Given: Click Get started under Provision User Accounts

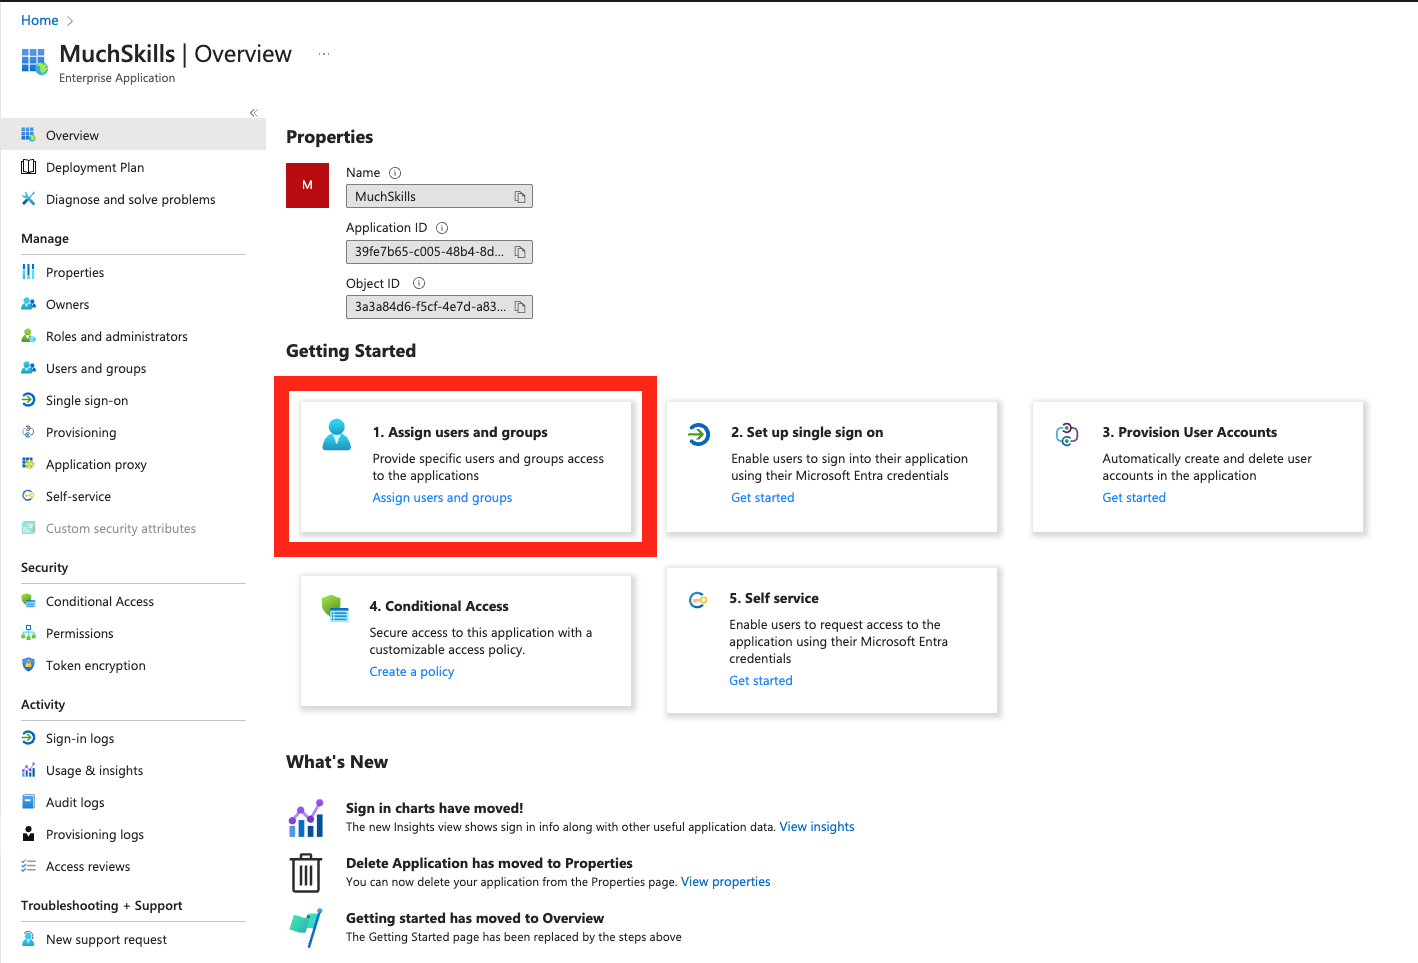Looking at the screenshot, I should point(1134,497).
